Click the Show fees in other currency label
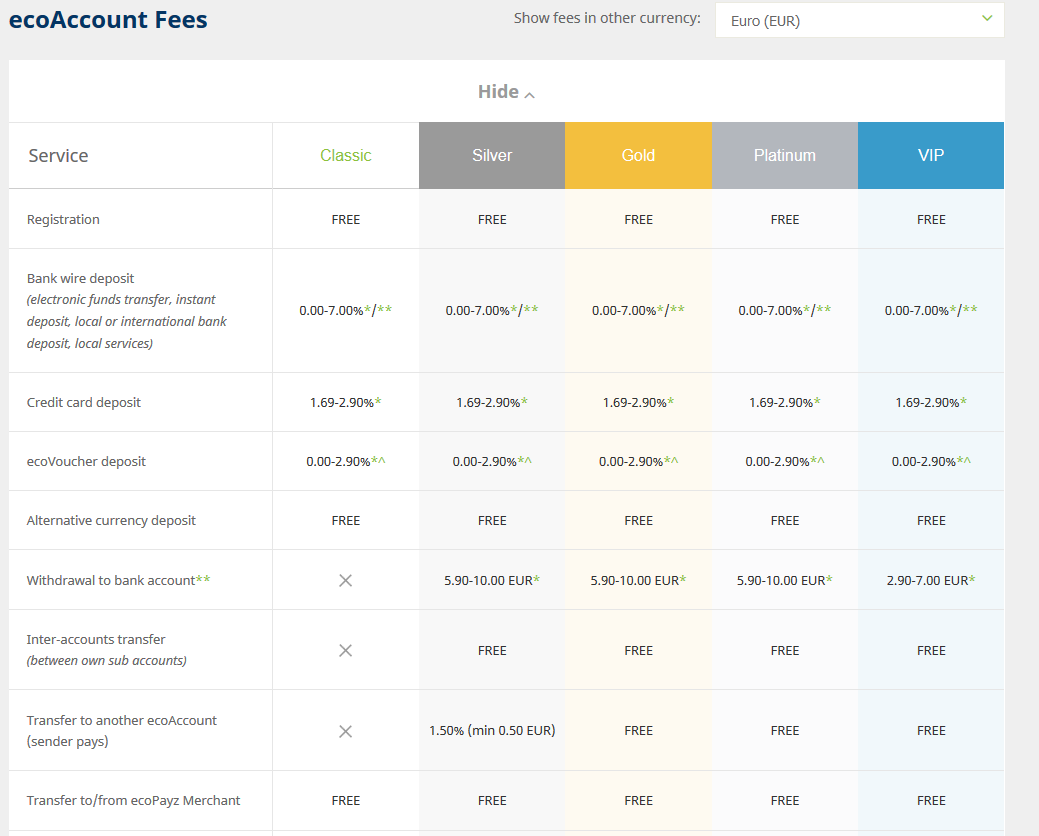Viewport: 1039px width, 836px height. coord(607,19)
